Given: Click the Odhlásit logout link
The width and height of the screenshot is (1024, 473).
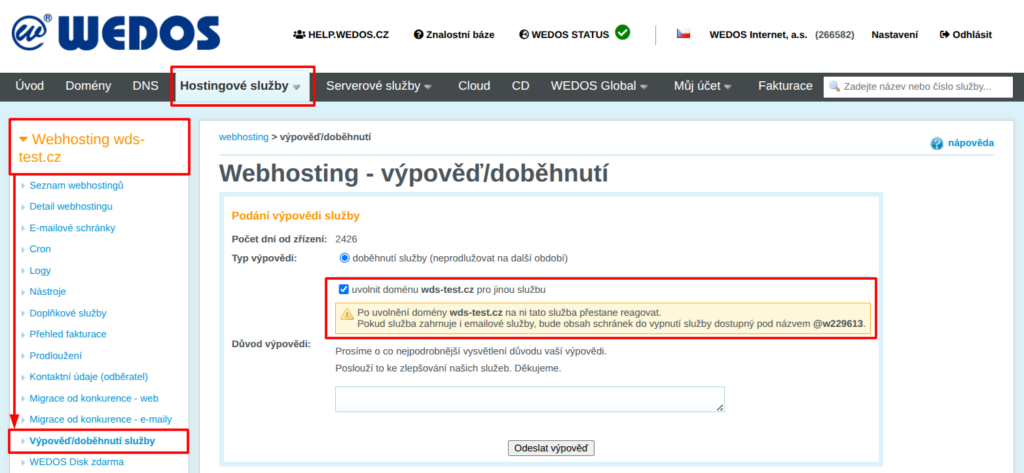Looking at the screenshot, I should point(972,35).
